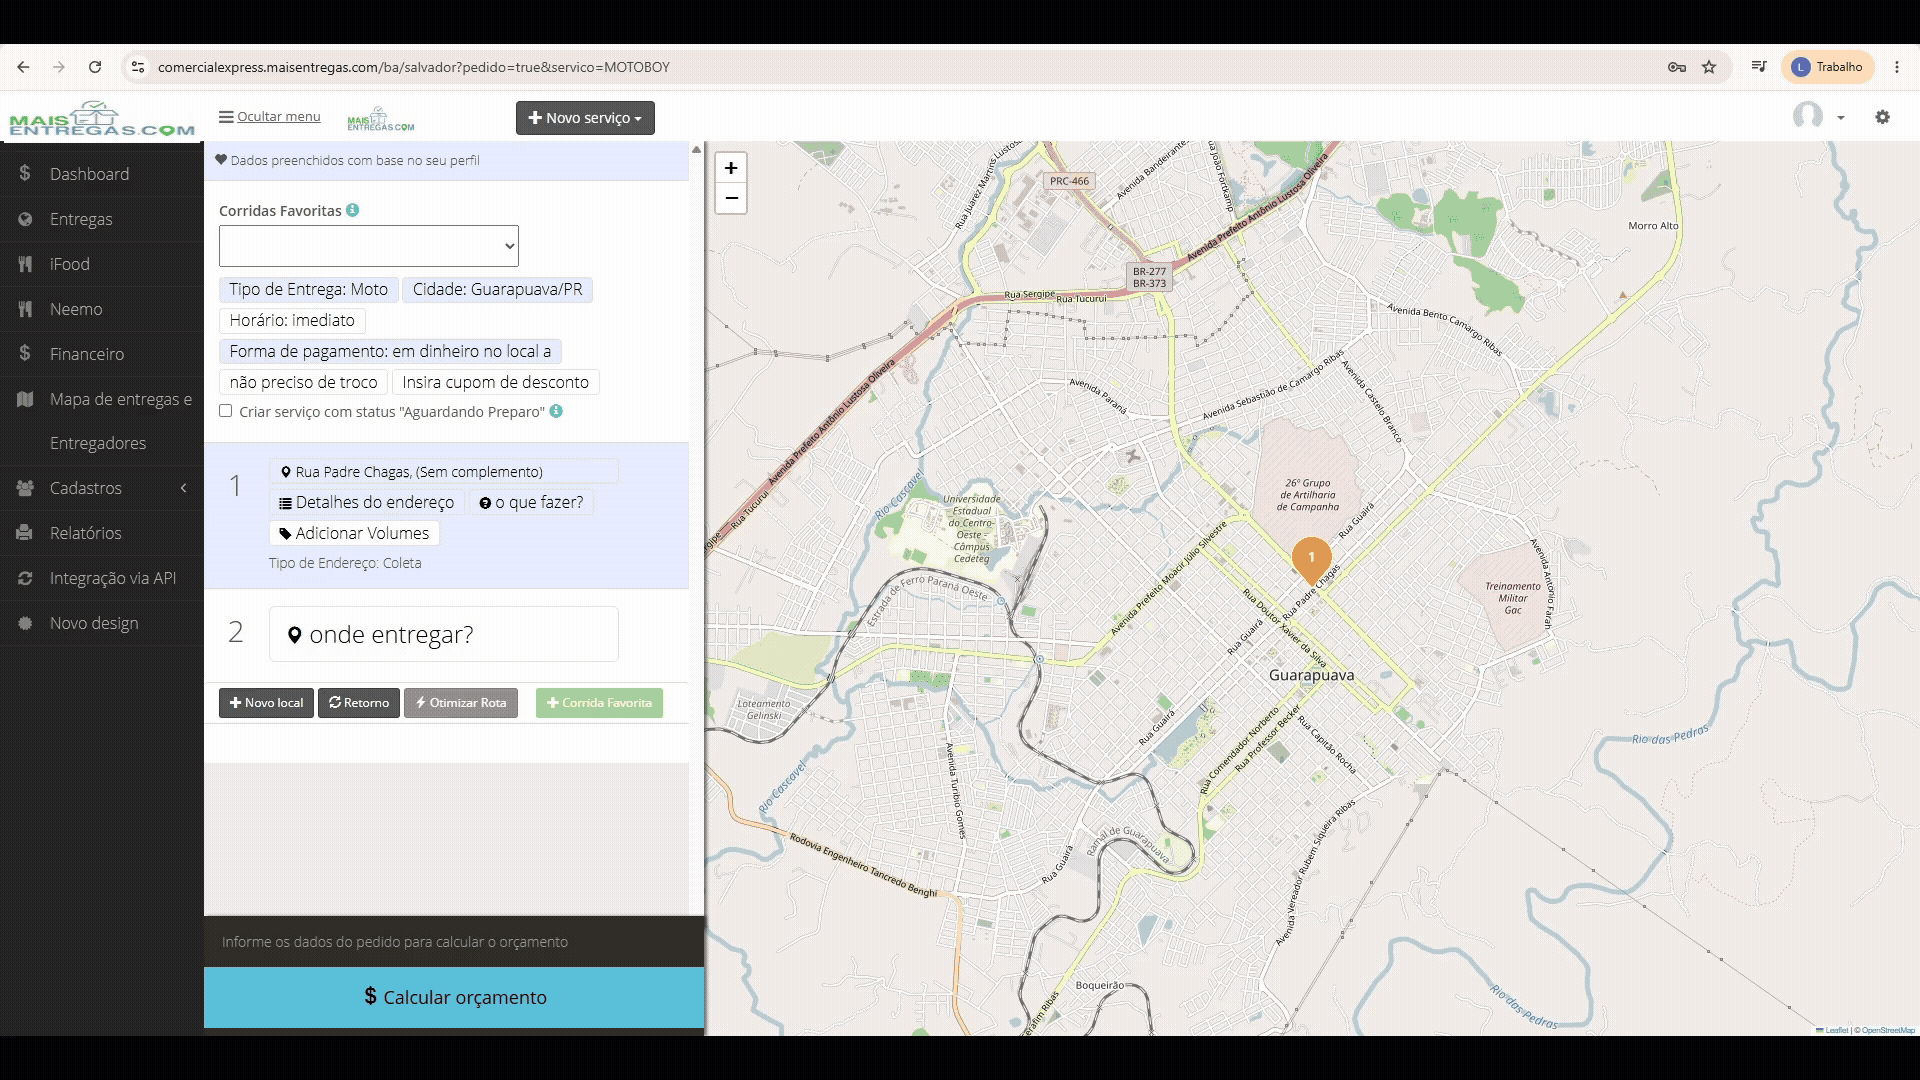Click Adicionar Volumes tag button

pyautogui.click(x=354, y=534)
